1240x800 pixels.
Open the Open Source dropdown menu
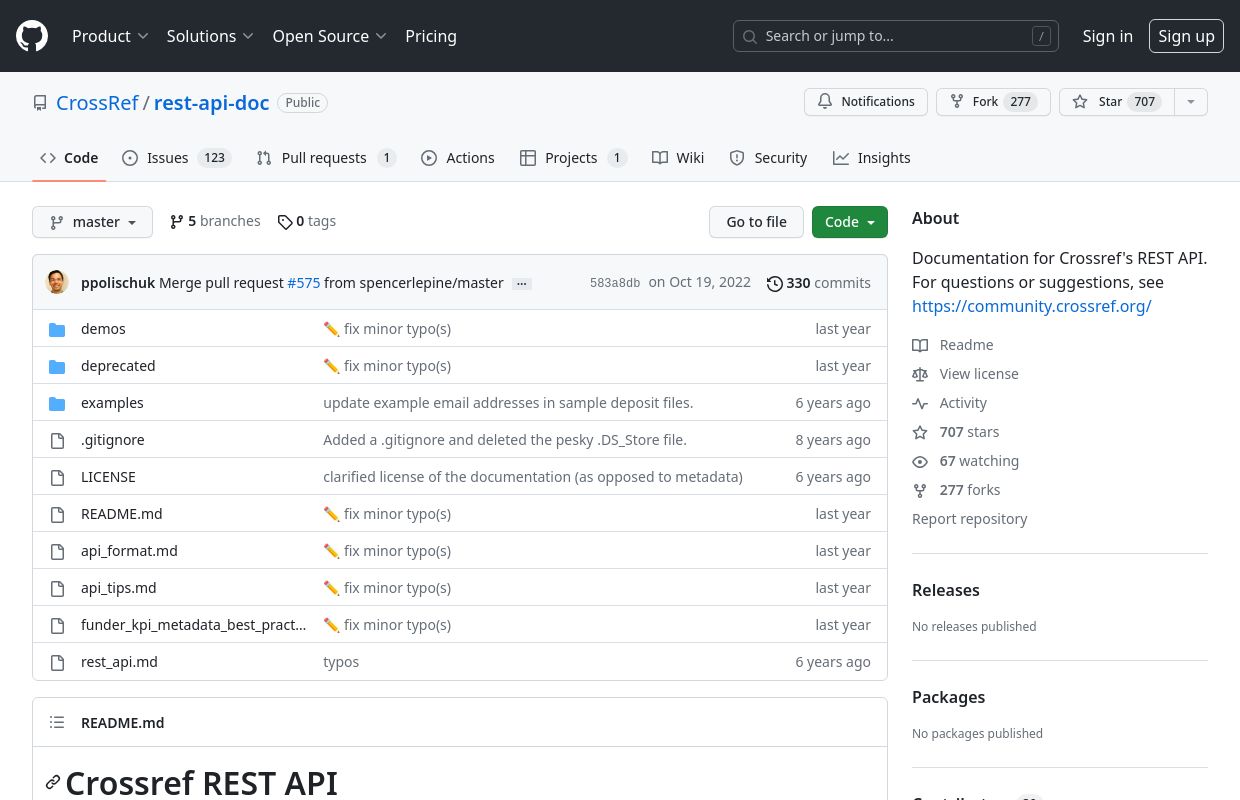coord(329,36)
